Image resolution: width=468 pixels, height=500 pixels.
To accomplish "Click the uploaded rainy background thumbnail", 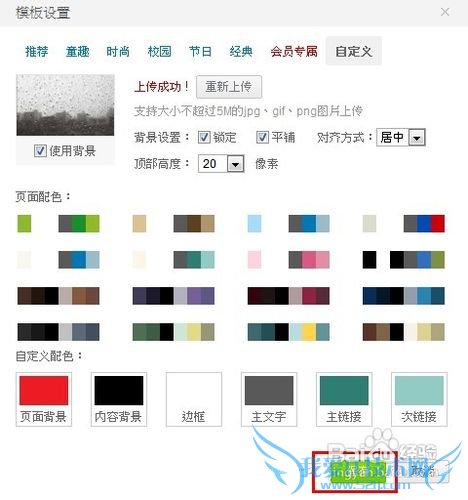I will pos(65,105).
